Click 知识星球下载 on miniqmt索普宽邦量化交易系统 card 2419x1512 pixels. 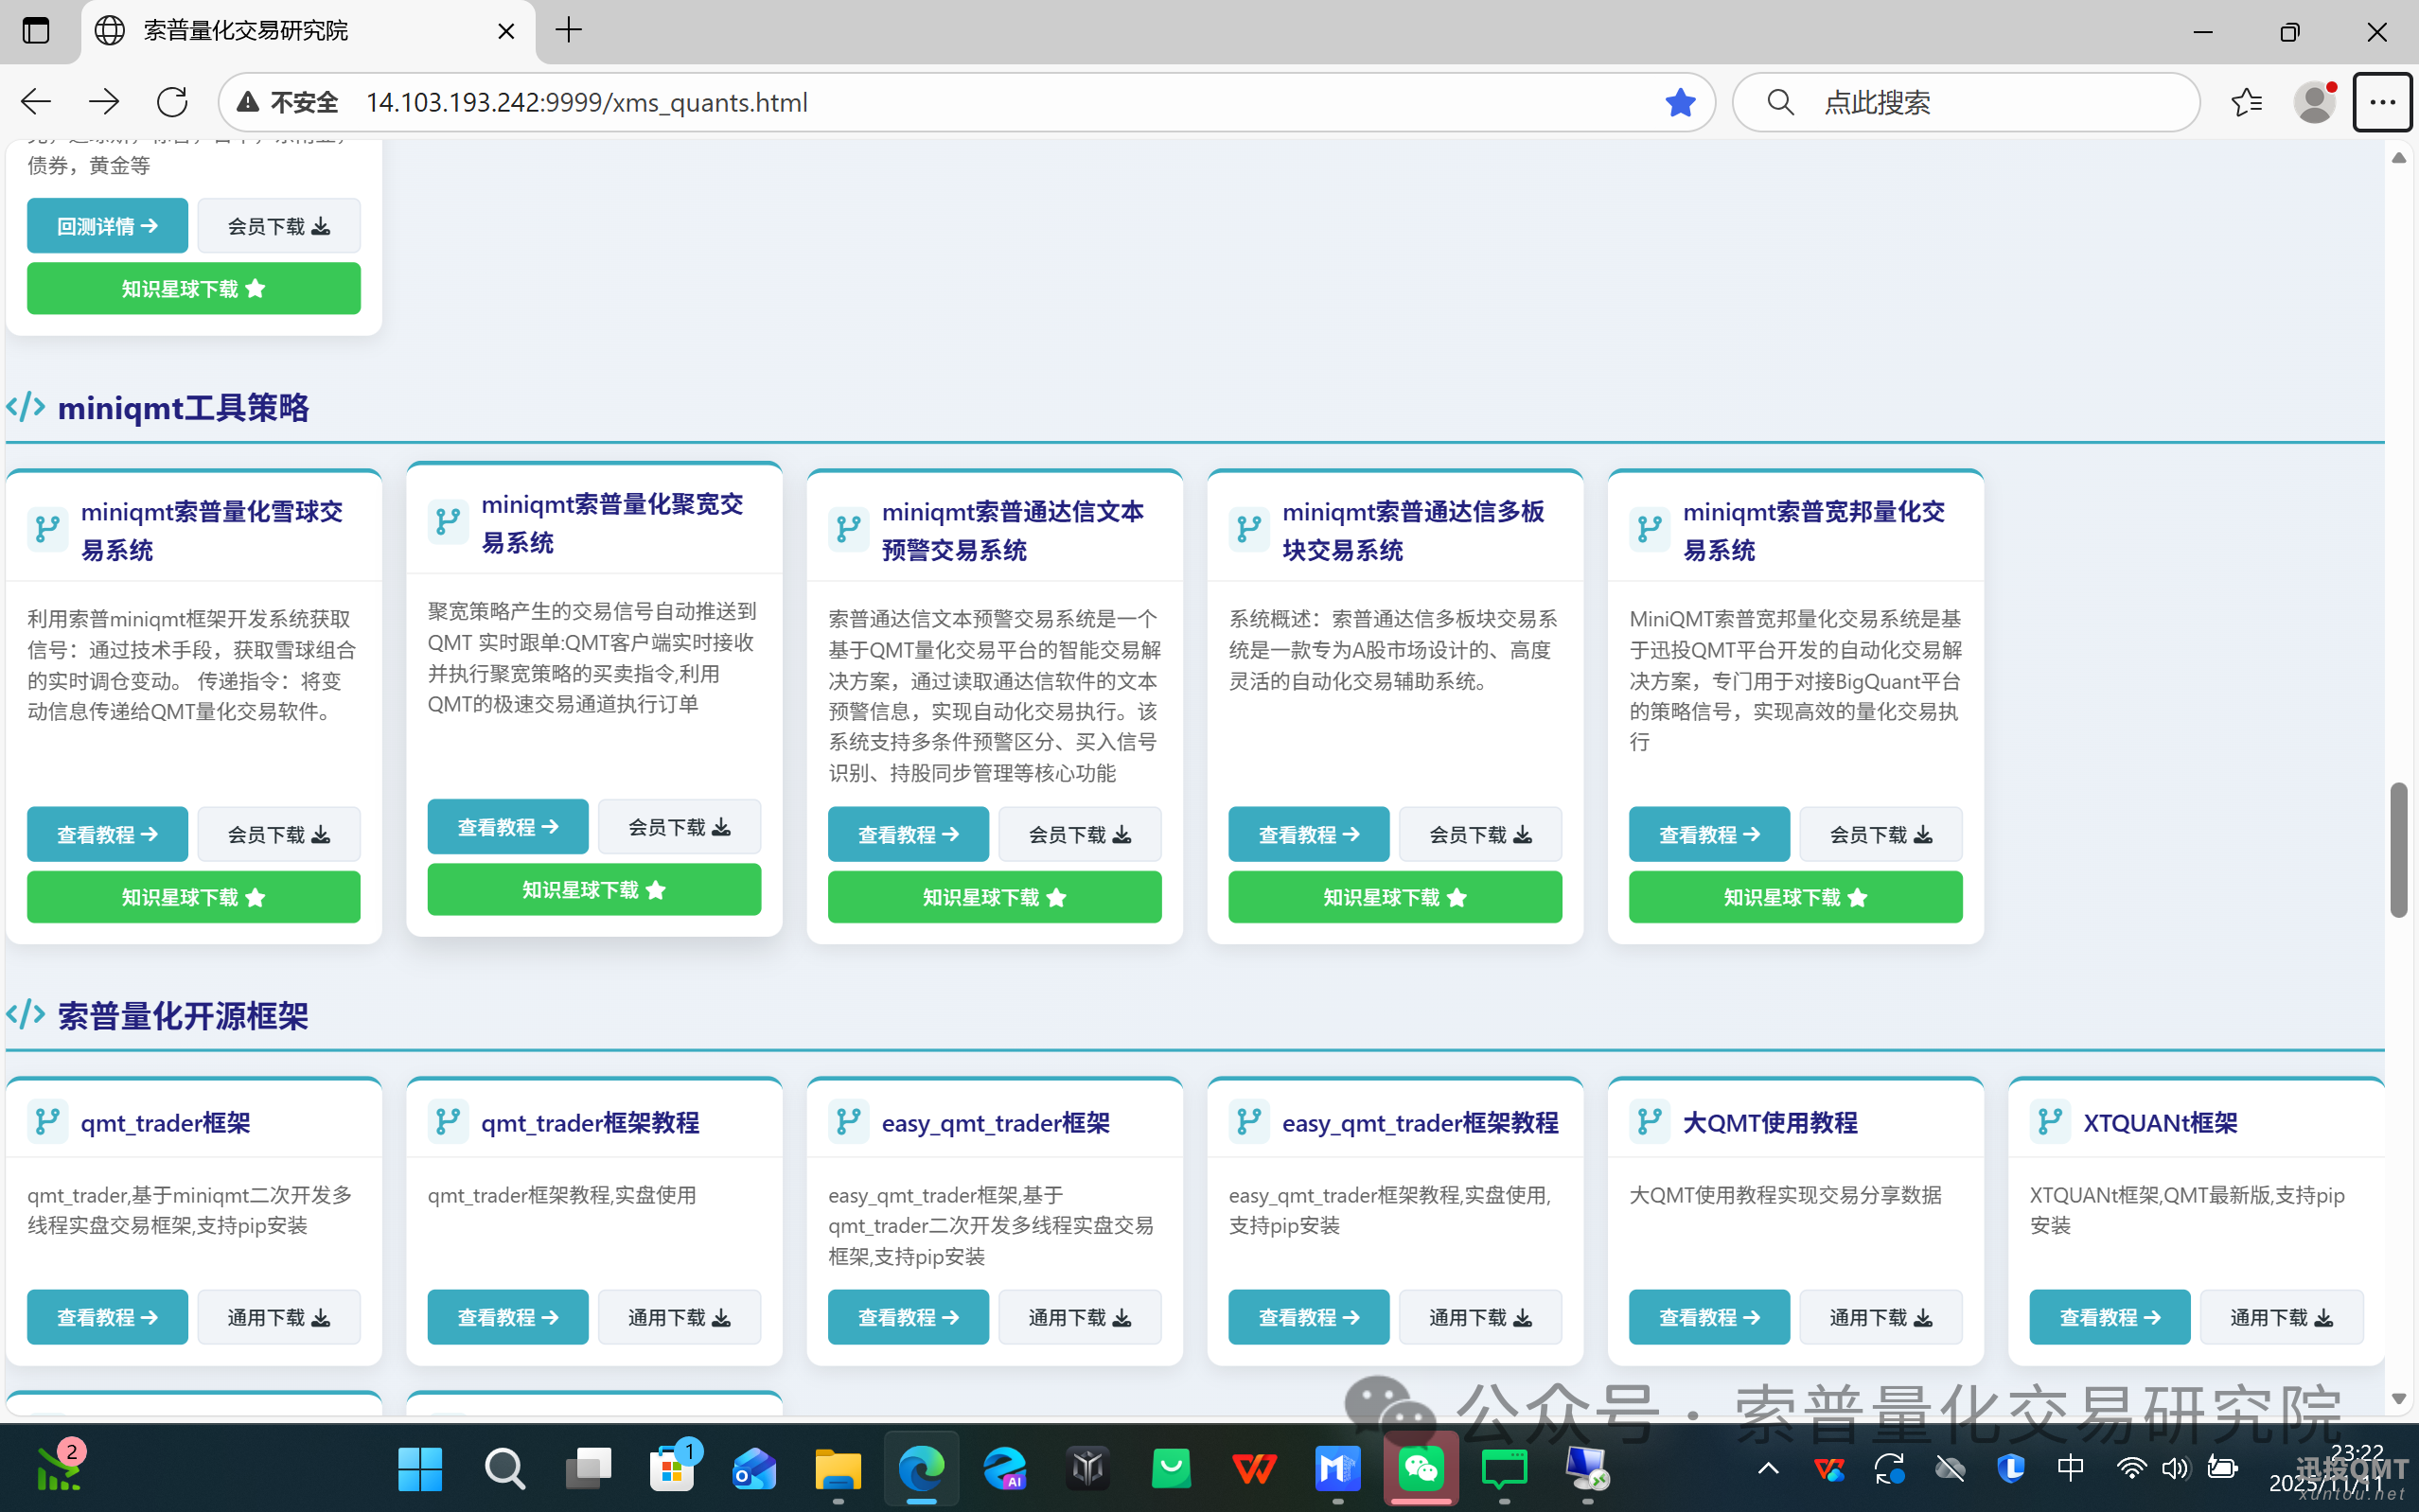(x=1793, y=897)
